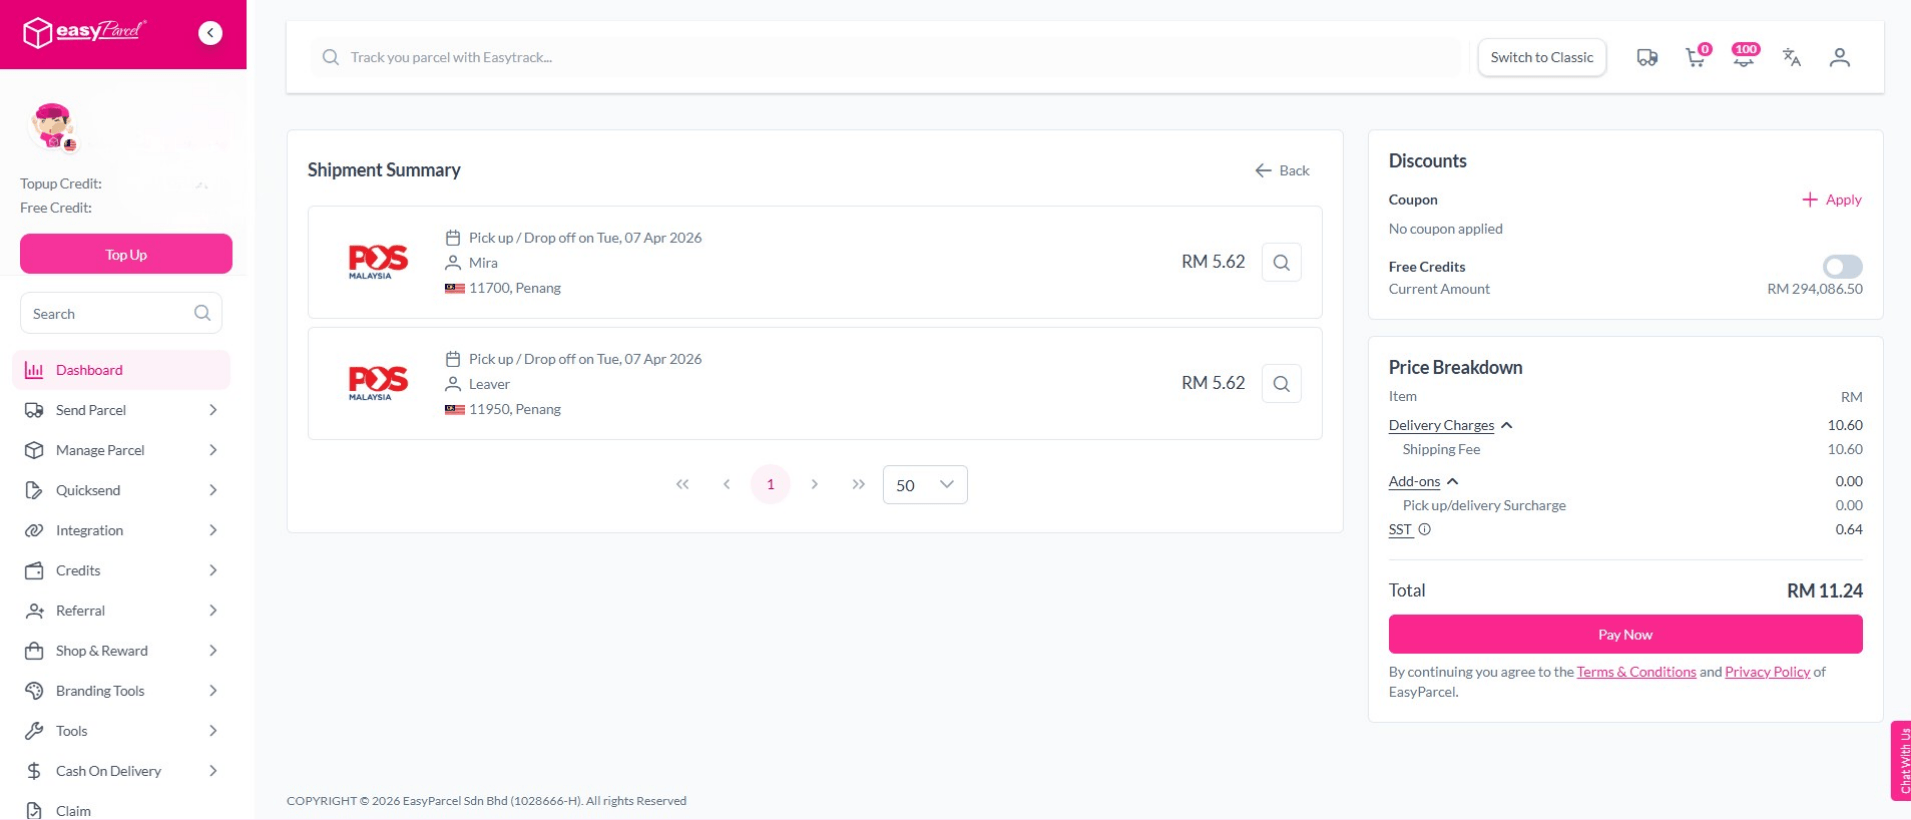
Task: Open the notifications bell with 100 badge
Action: coord(1744,57)
